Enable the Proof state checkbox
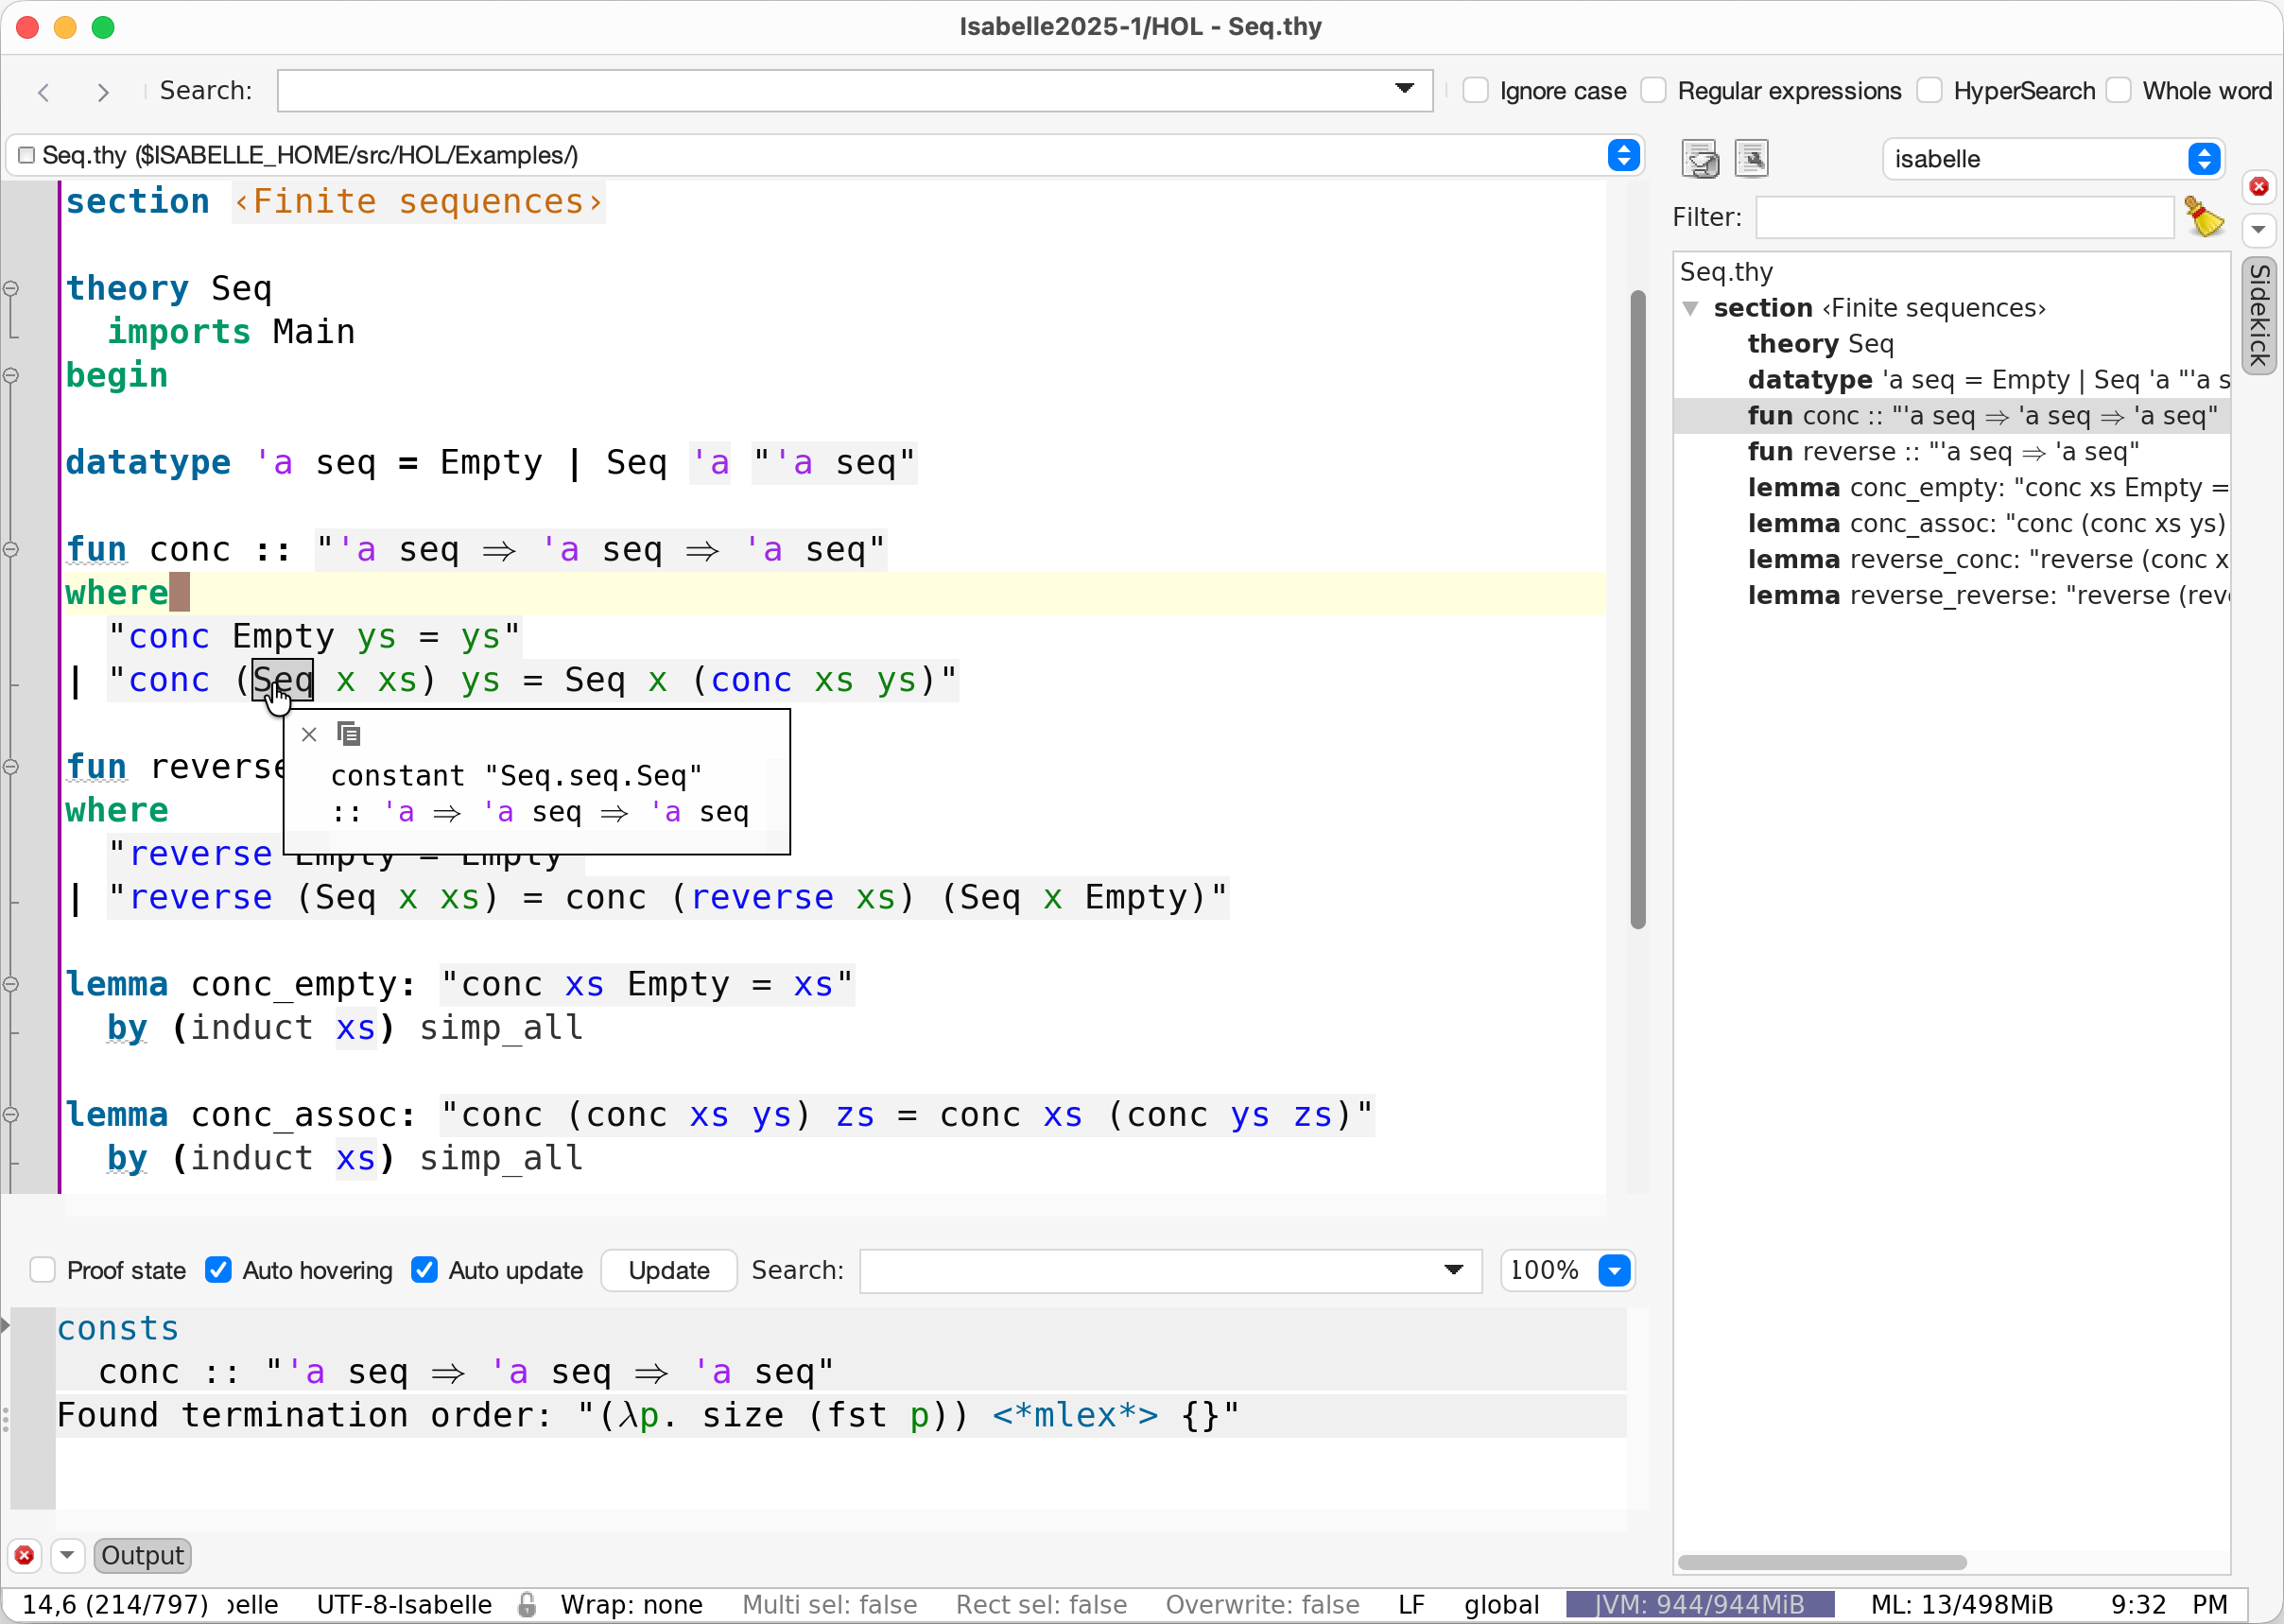 pos(43,1270)
